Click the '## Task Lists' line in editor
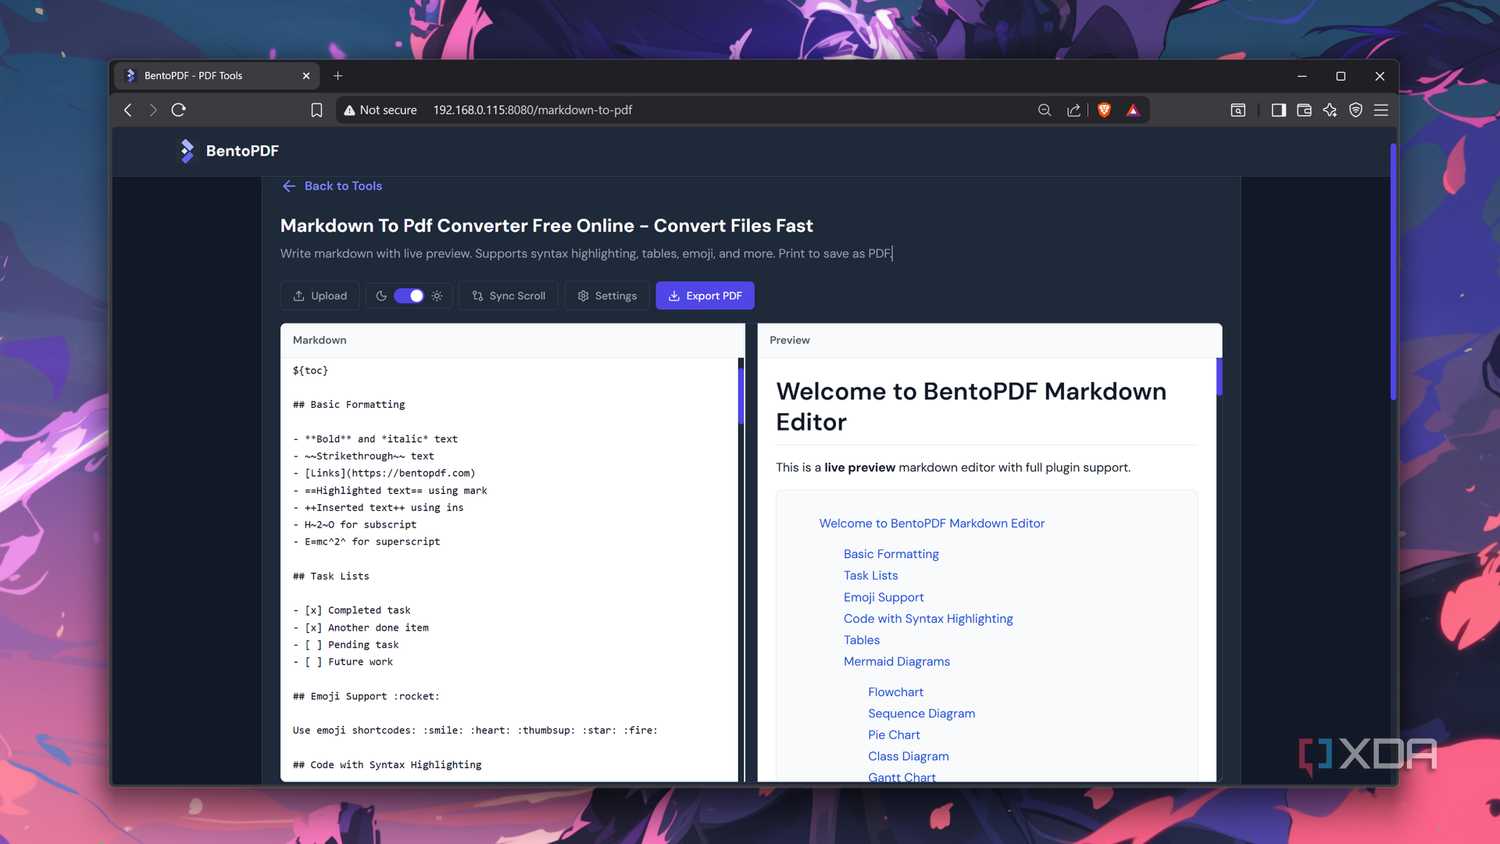This screenshot has height=844, width=1500. point(331,576)
